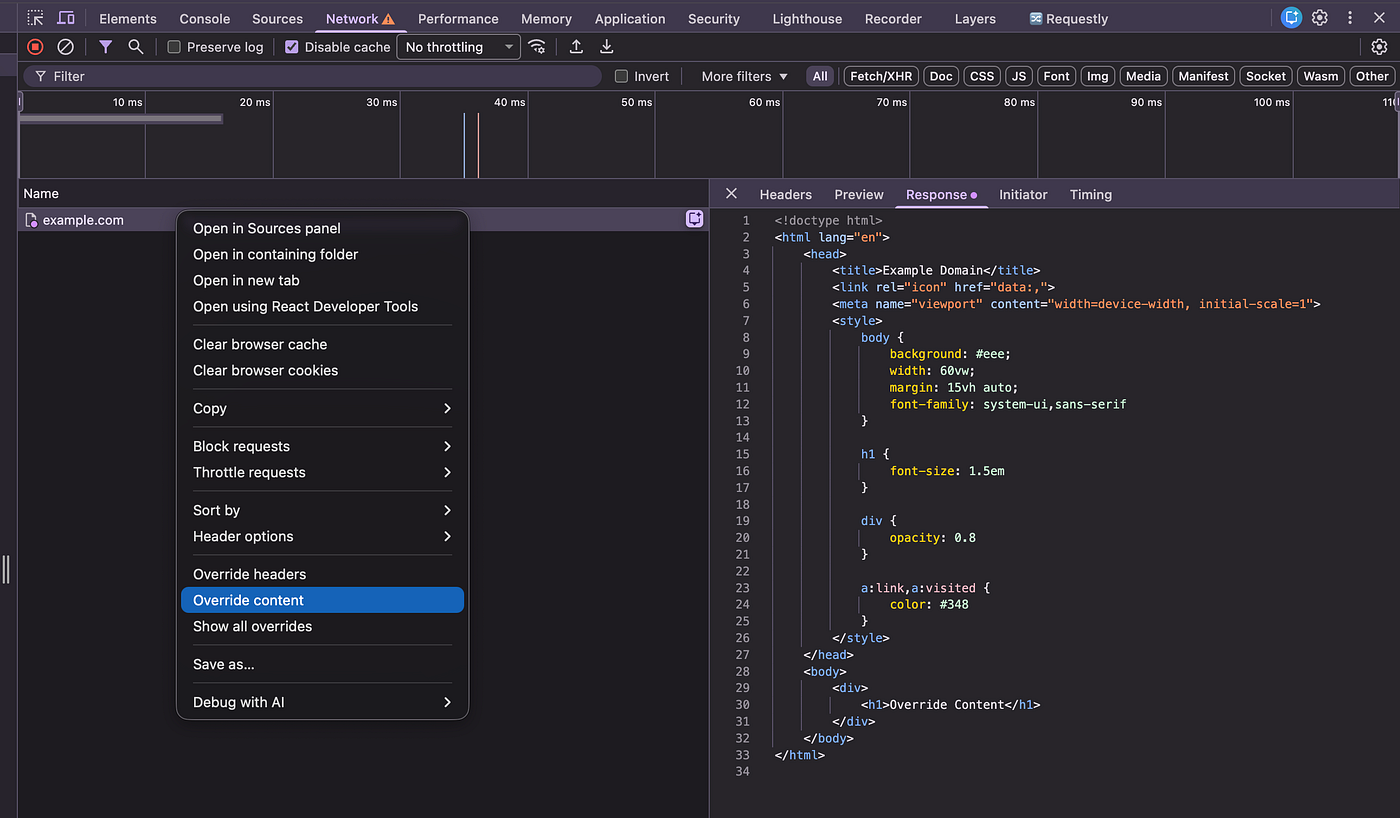The width and height of the screenshot is (1400, 818).
Task: Click the Network tab warning triangle
Action: click(388, 19)
